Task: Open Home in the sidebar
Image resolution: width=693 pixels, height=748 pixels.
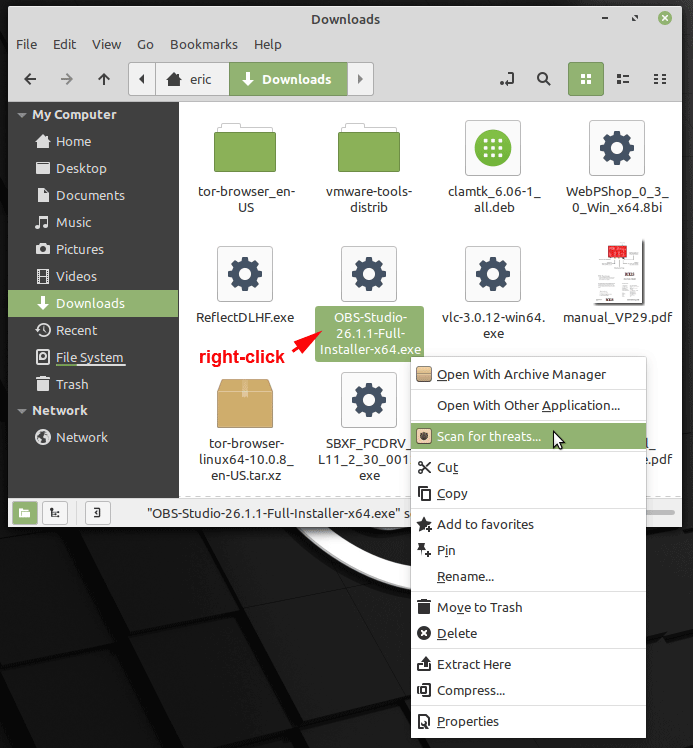Action: (93, 142)
